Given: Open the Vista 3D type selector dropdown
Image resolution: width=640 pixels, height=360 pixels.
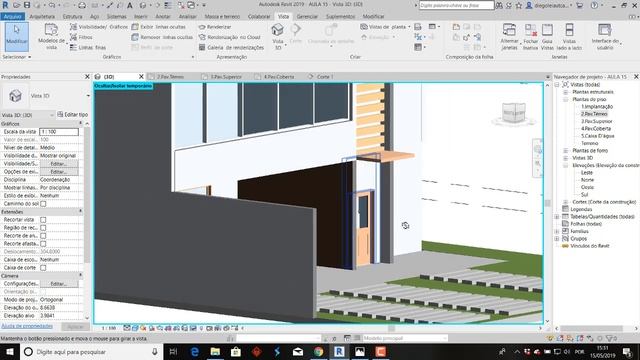Looking at the screenshot, I should 88,96.
